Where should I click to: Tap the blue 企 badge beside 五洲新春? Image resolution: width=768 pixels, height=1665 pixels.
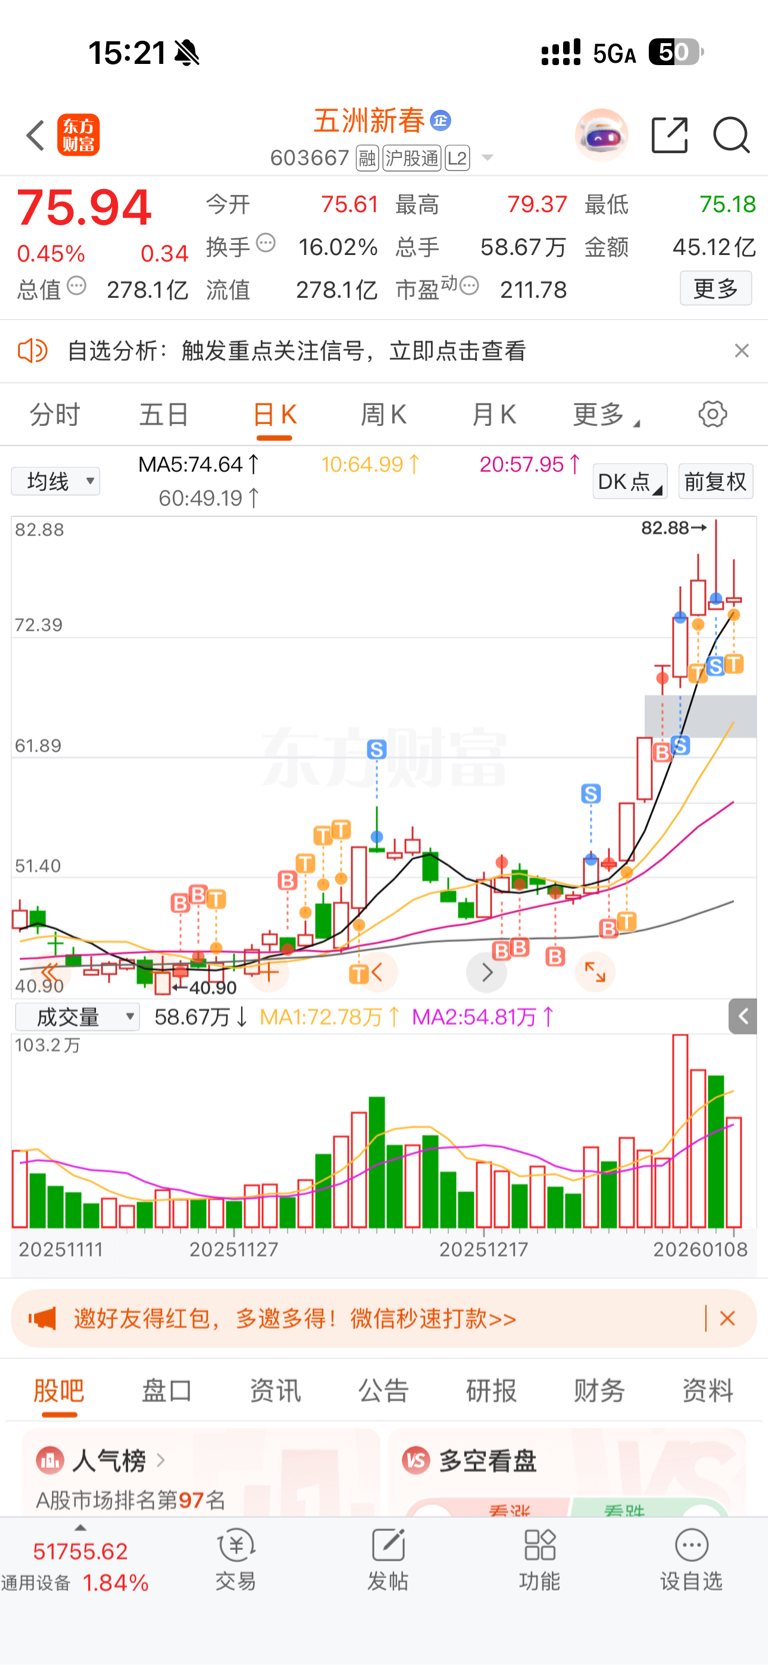[440, 121]
